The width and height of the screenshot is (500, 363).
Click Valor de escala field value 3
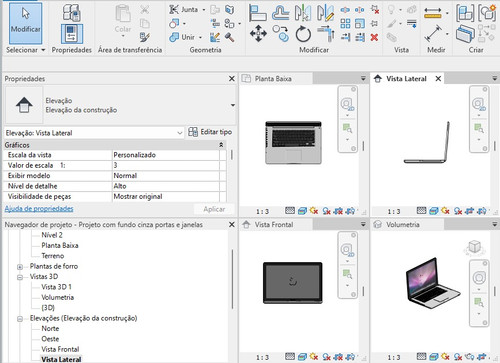point(166,165)
